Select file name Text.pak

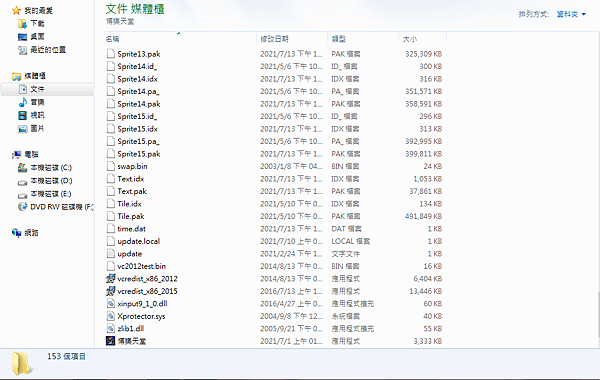click(132, 191)
